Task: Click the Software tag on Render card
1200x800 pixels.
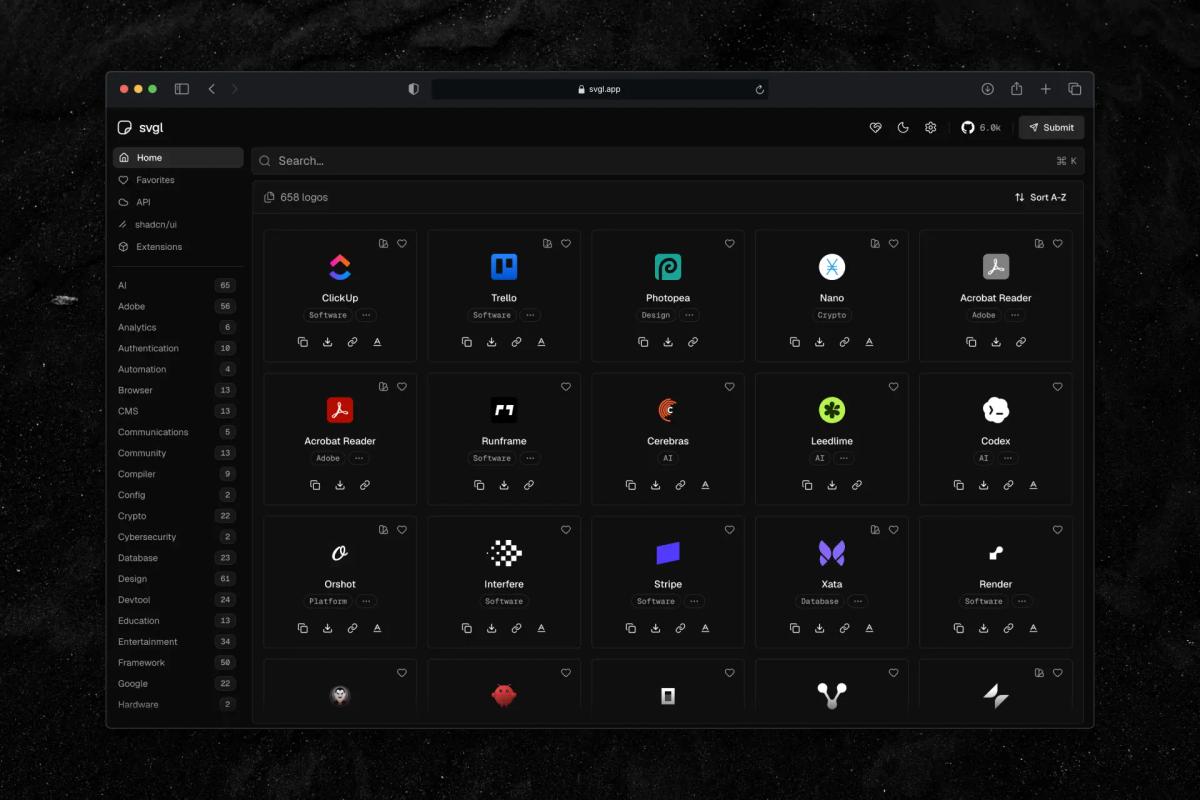Action: click(984, 601)
